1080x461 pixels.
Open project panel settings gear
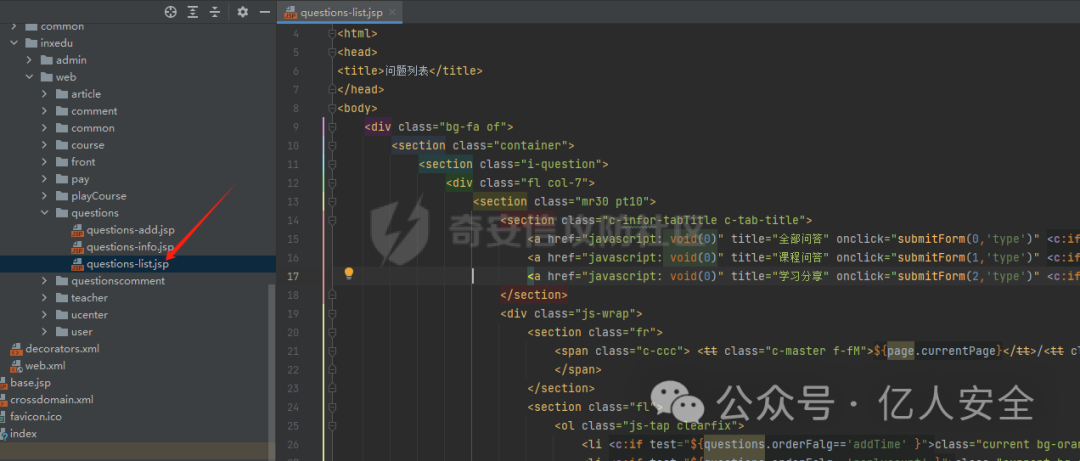coord(242,12)
